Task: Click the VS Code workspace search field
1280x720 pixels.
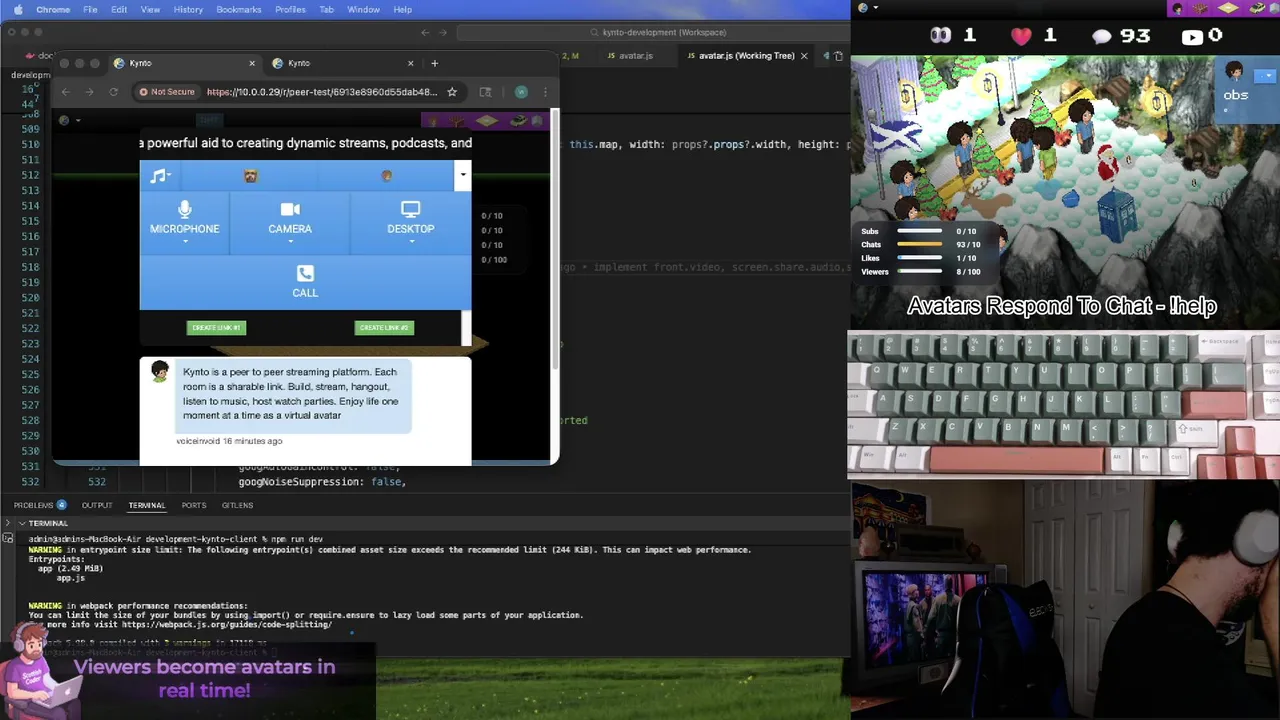Action: [x=658, y=32]
